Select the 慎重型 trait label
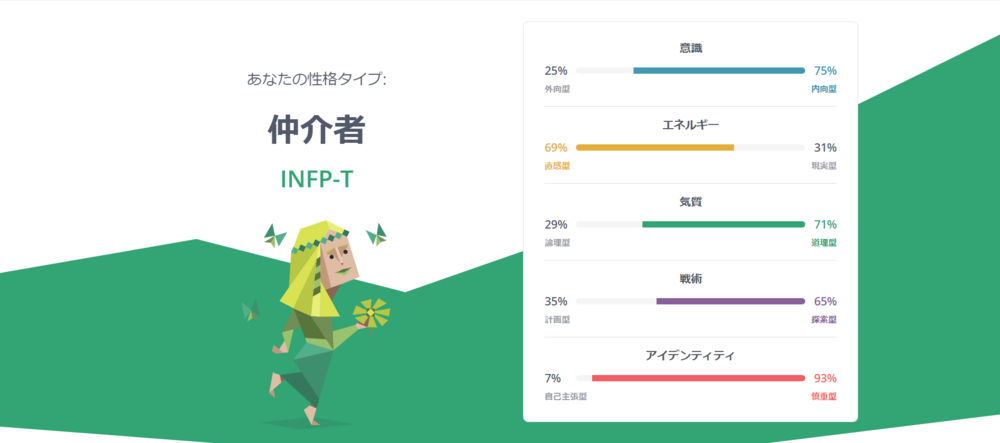Viewport: 1000px width, 443px height. pyautogui.click(x=823, y=397)
